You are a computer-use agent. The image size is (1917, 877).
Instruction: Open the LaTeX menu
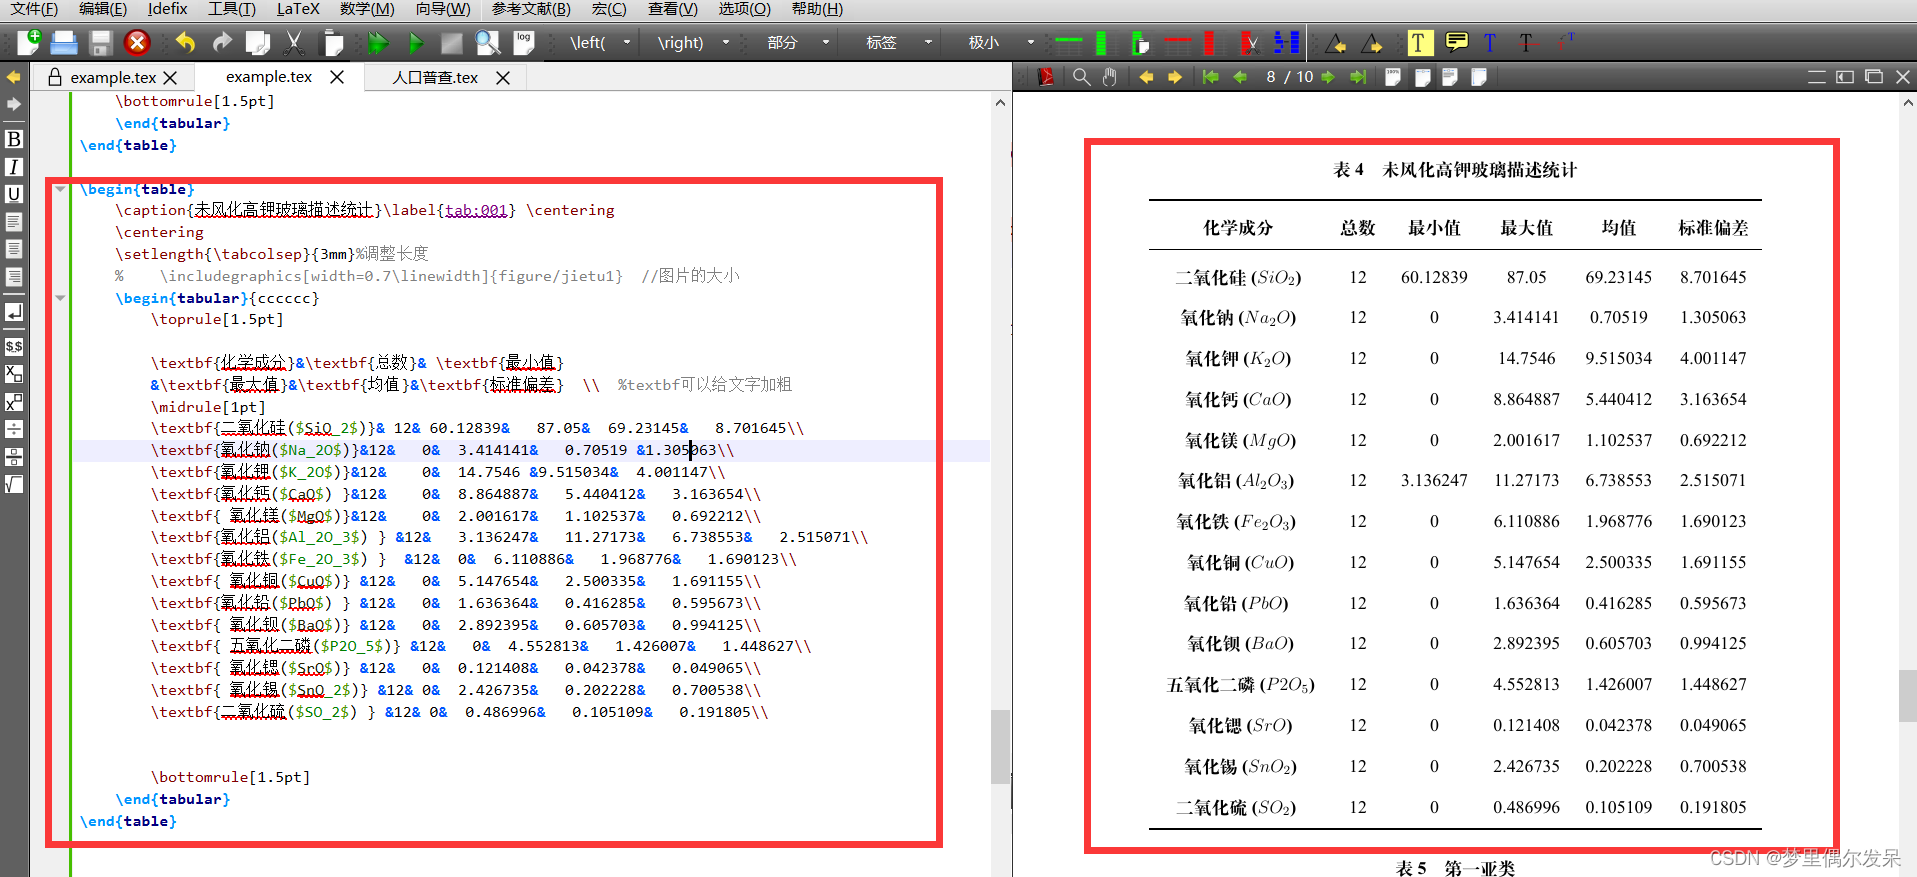(298, 9)
